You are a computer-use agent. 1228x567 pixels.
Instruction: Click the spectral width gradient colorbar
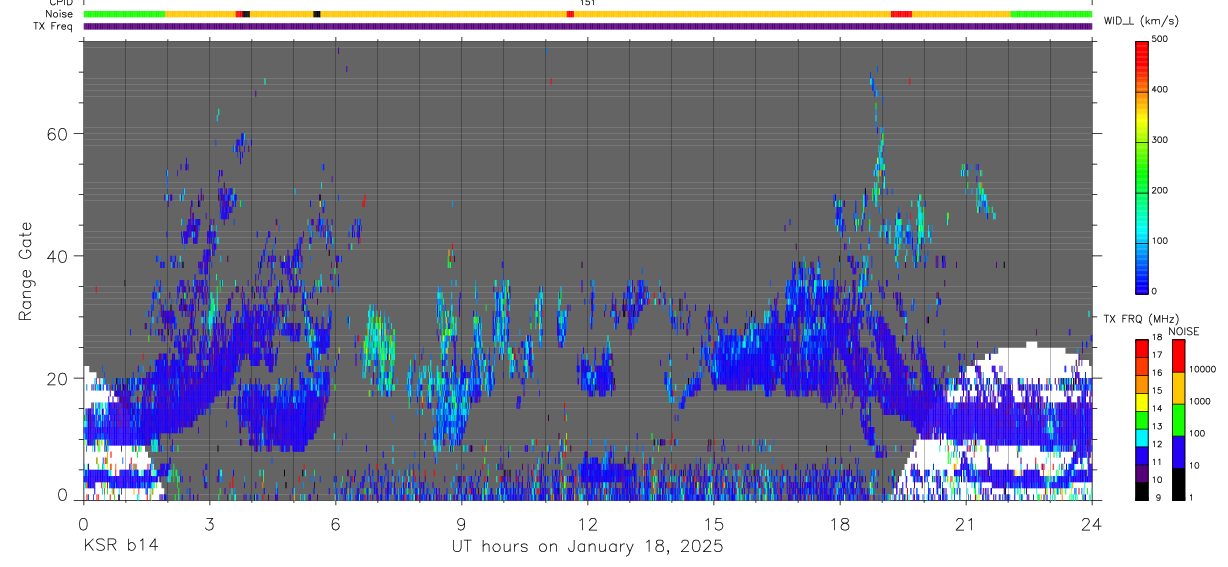[1142, 166]
